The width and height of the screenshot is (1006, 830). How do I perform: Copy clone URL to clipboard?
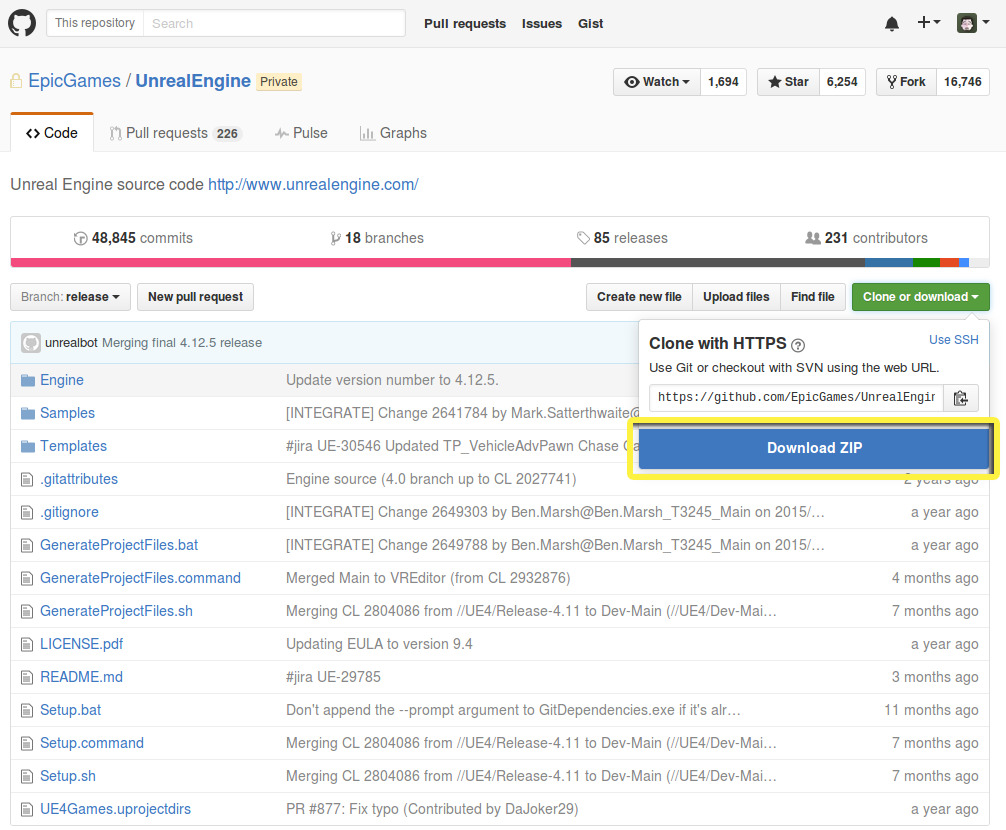[960, 398]
